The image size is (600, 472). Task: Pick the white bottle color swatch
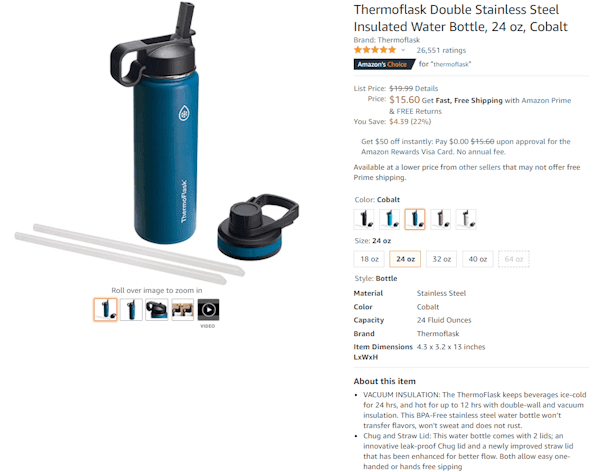point(466,219)
